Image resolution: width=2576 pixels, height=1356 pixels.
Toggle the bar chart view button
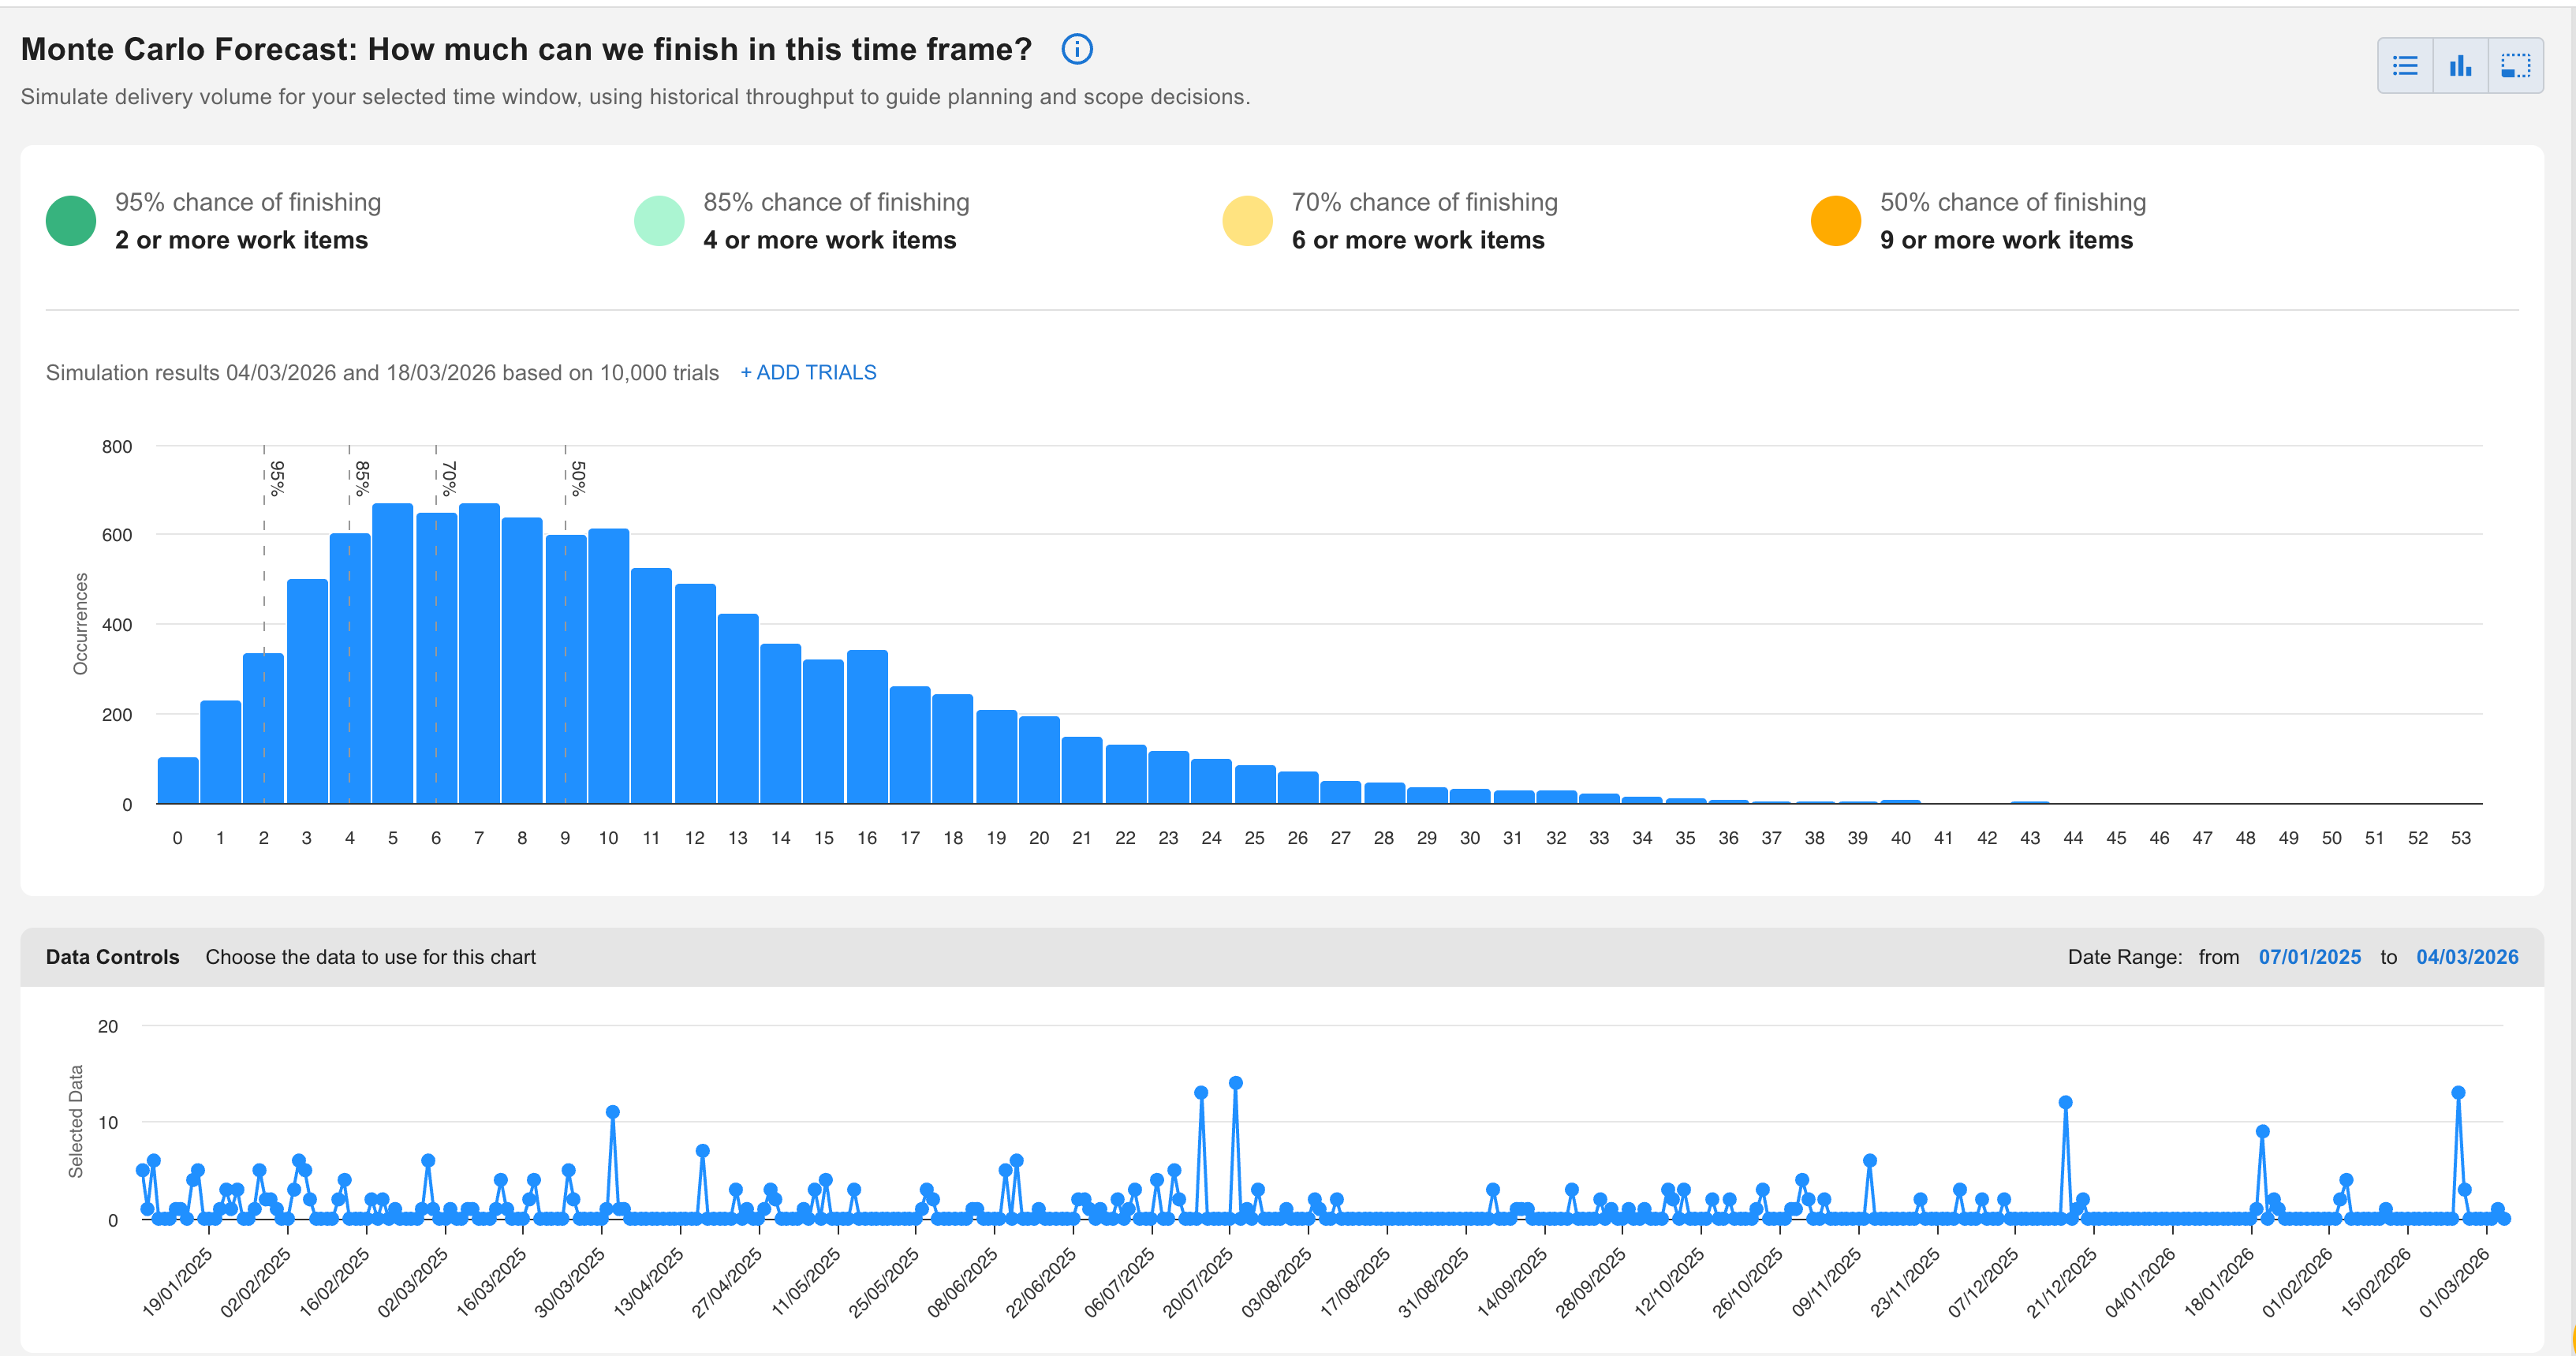[x=2460, y=66]
